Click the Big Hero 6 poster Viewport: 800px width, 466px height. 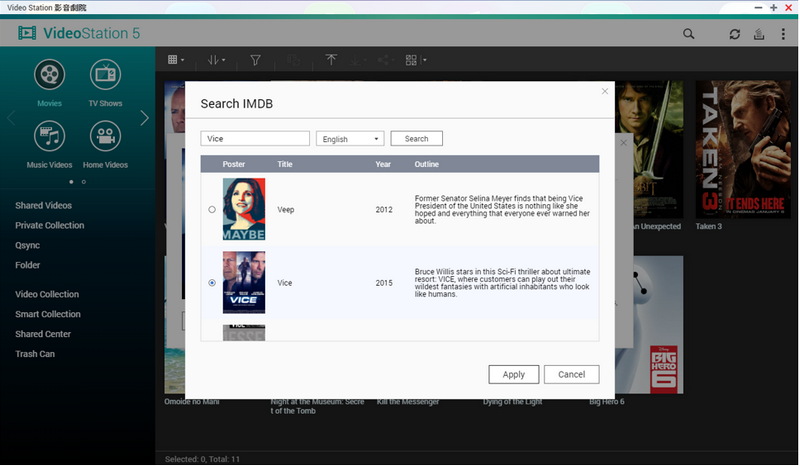[649, 325]
